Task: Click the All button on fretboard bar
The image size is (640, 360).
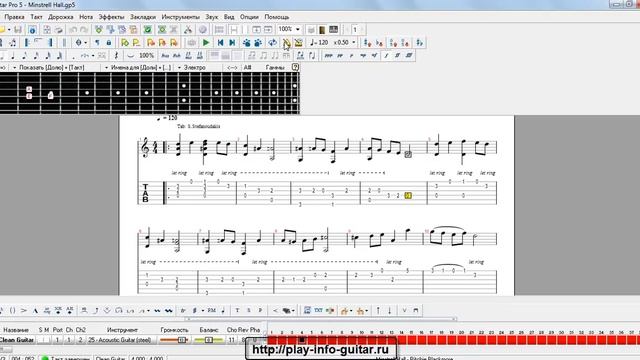Action: [247, 67]
